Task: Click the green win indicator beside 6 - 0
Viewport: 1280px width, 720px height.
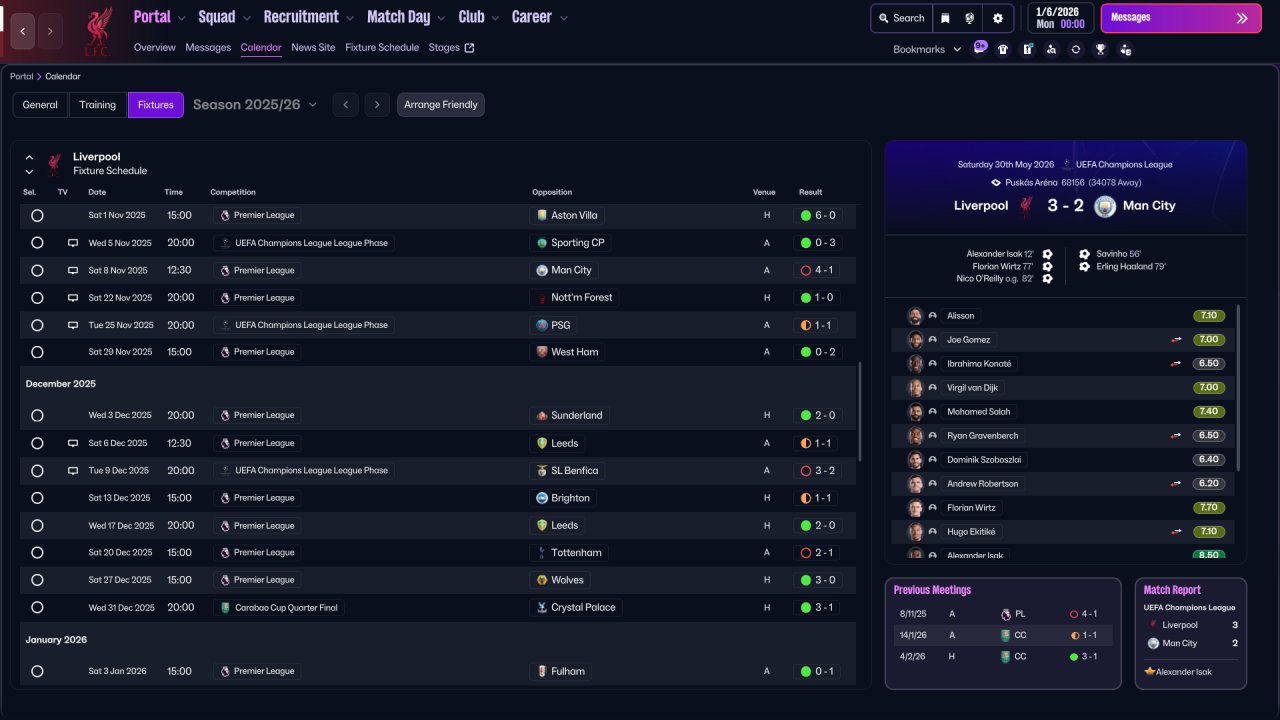Action: (x=805, y=215)
